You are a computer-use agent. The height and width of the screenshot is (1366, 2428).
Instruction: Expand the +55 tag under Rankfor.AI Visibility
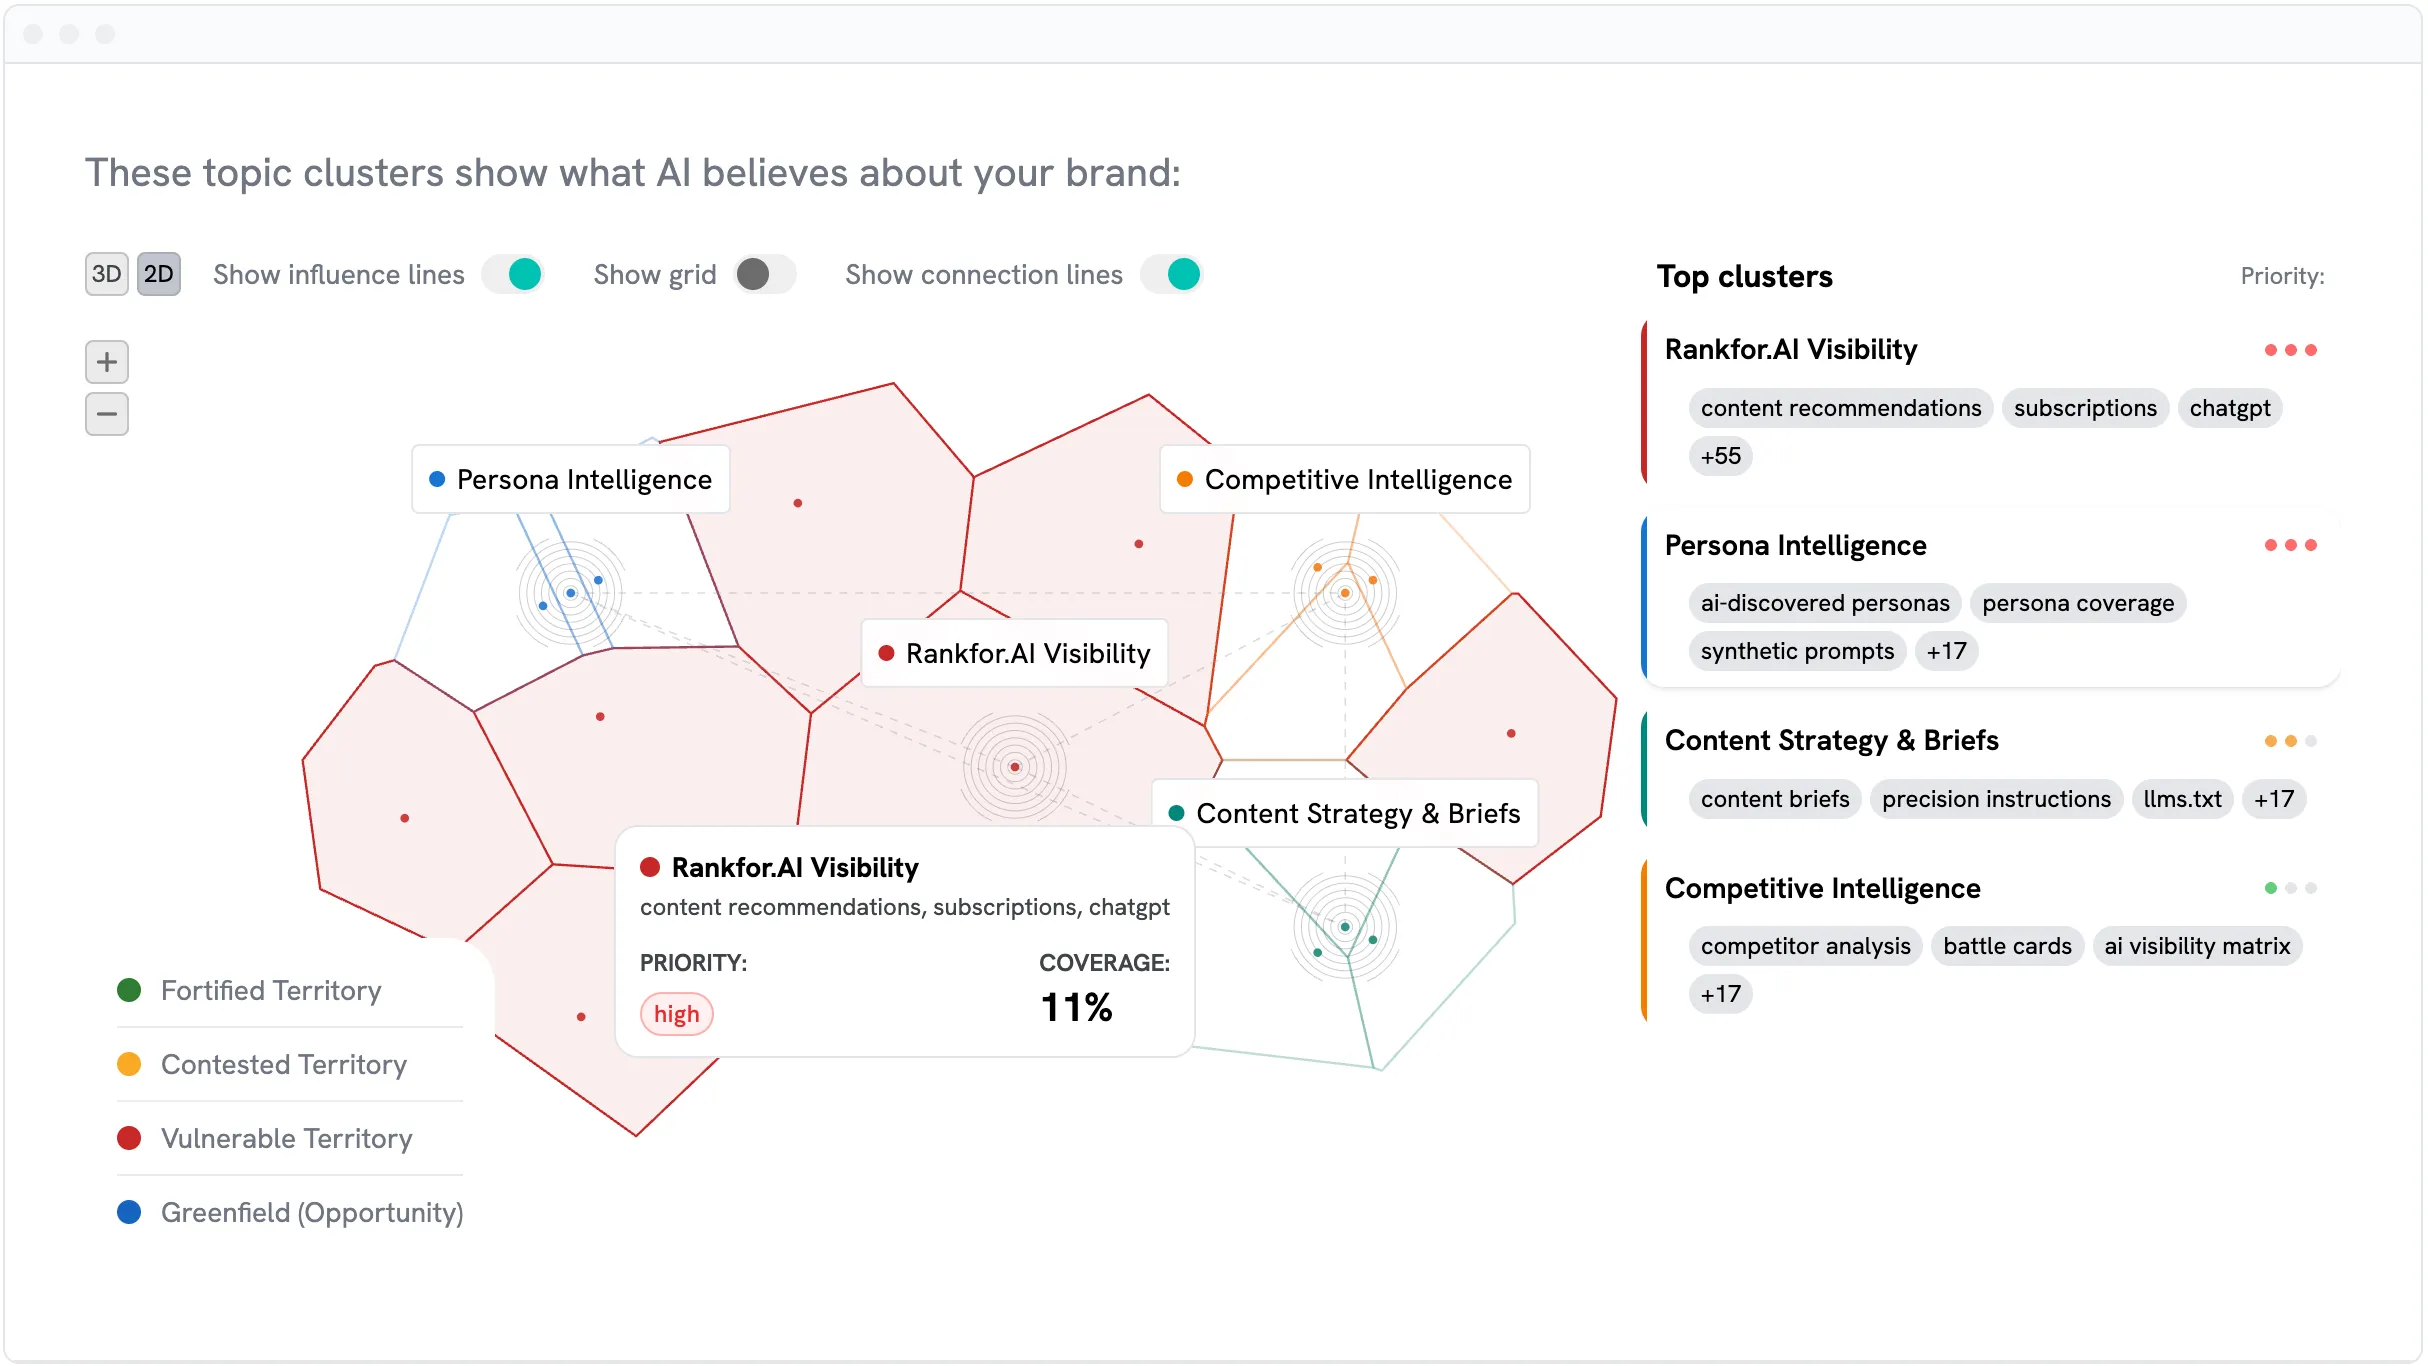click(1720, 456)
